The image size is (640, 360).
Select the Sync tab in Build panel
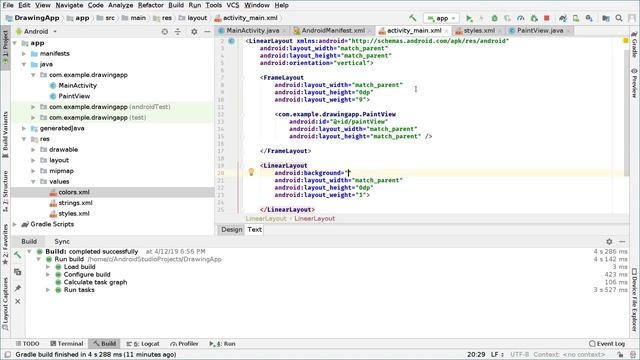(x=62, y=241)
